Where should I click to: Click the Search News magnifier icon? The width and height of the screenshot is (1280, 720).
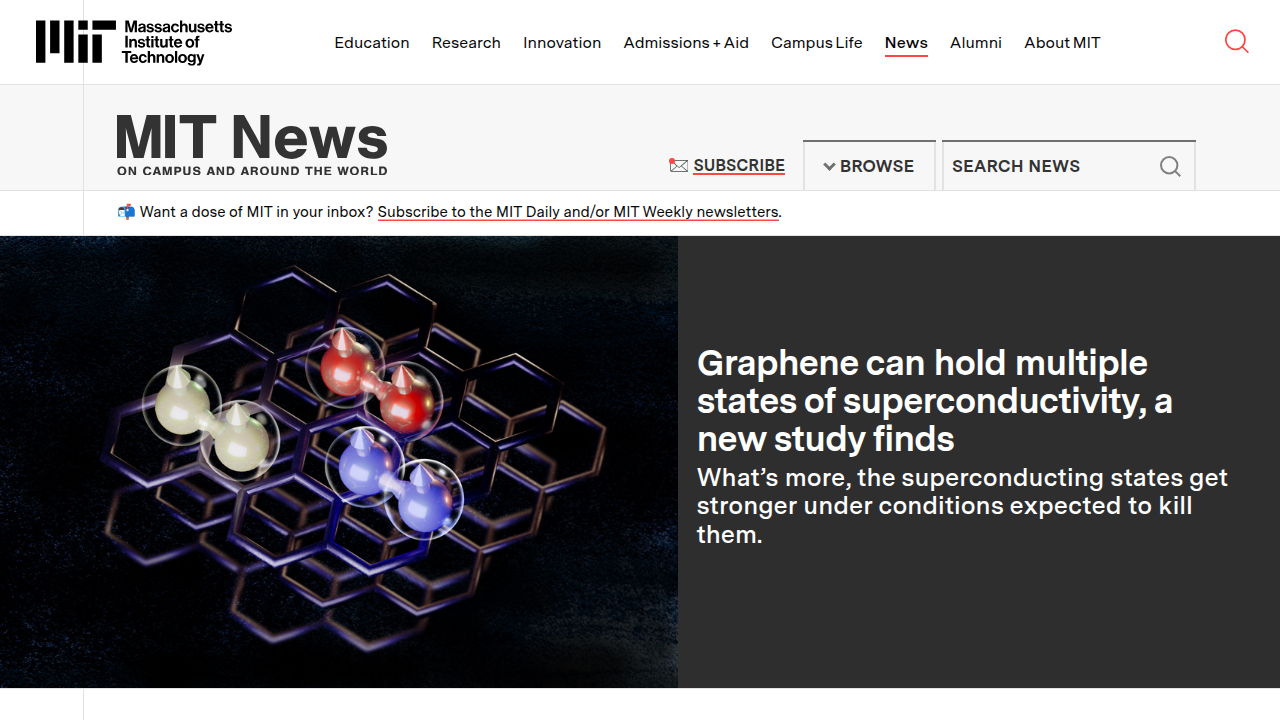click(x=1170, y=166)
